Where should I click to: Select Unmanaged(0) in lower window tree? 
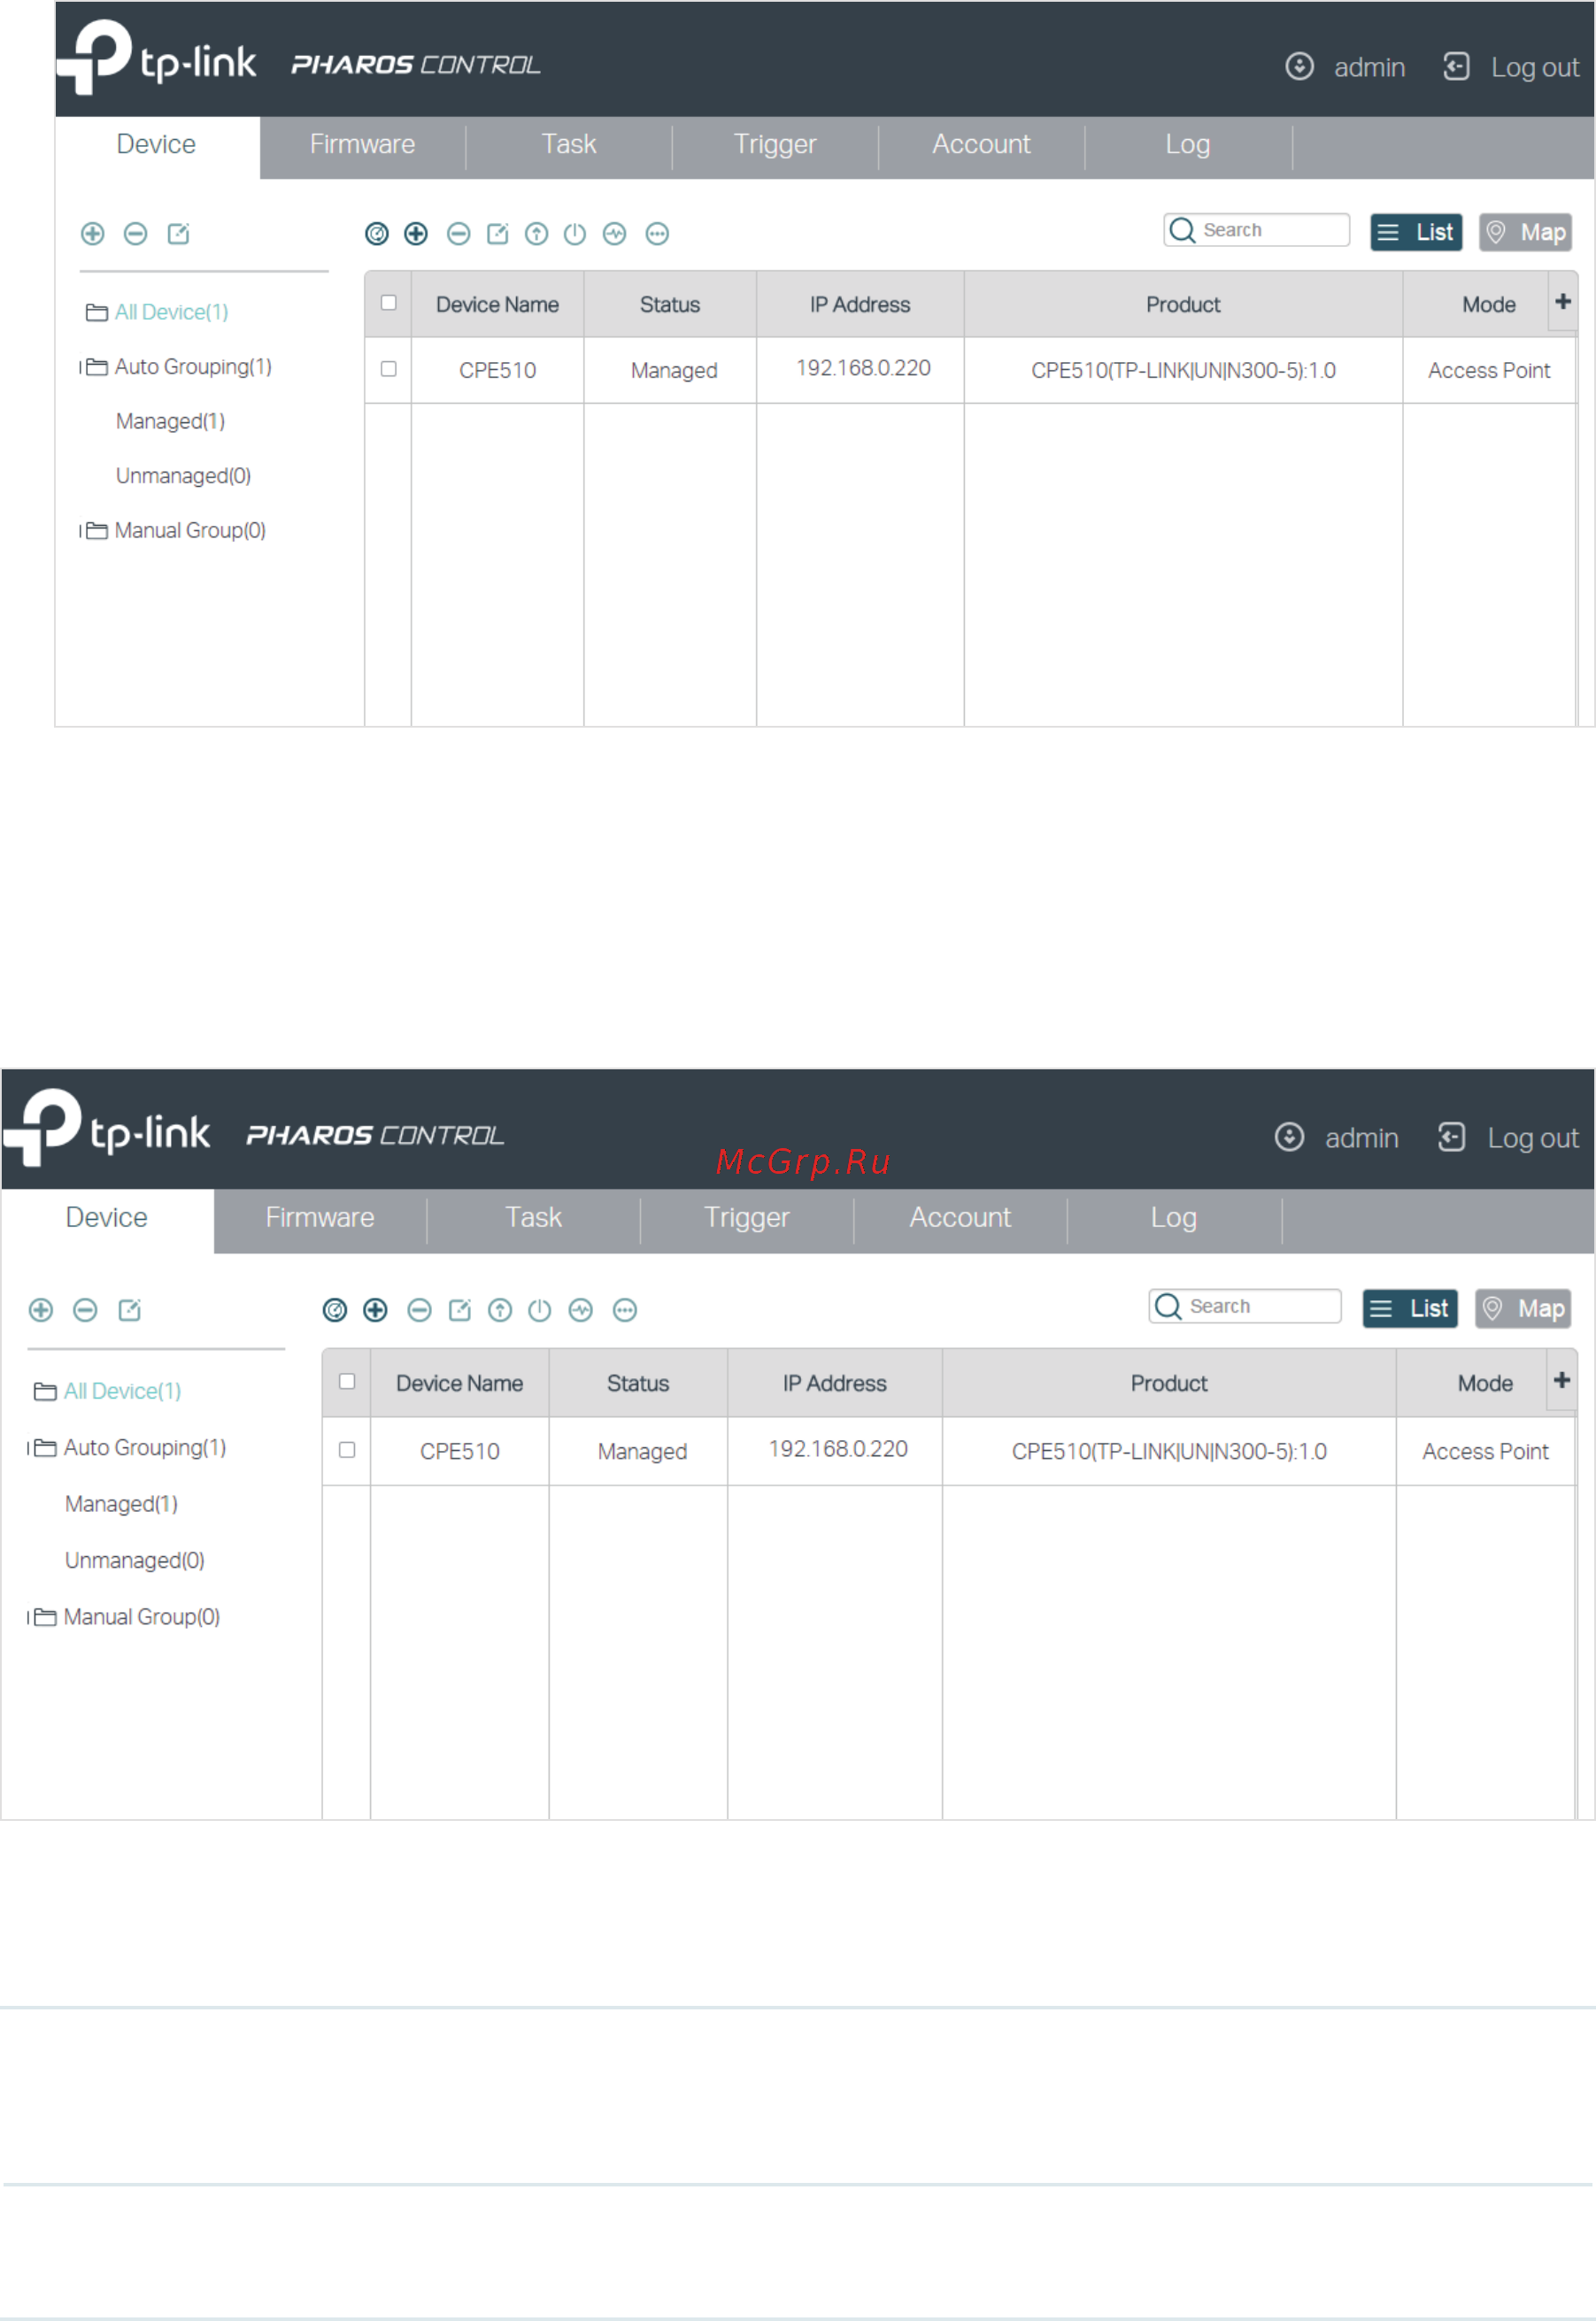pyautogui.click(x=135, y=1561)
